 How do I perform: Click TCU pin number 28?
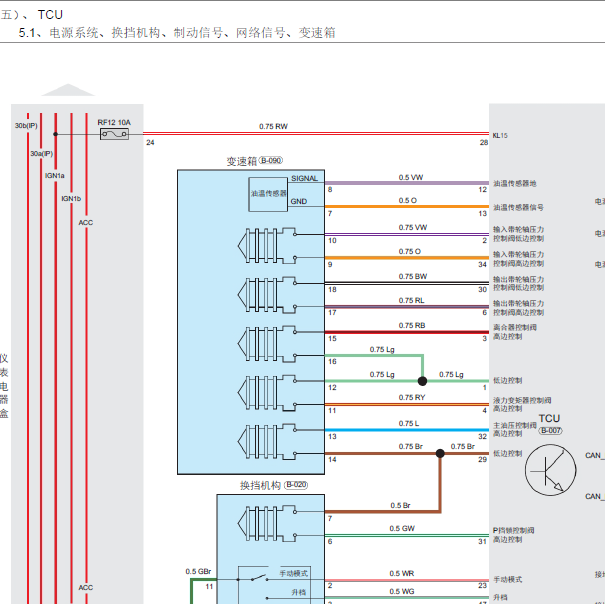[x=484, y=142]
